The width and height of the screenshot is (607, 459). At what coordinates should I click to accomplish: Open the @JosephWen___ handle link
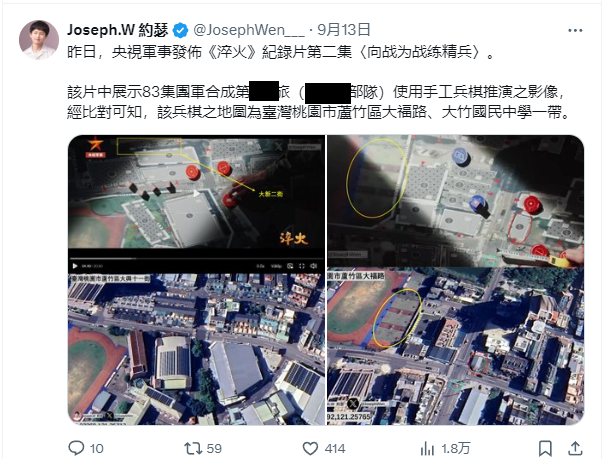(249, 30)
